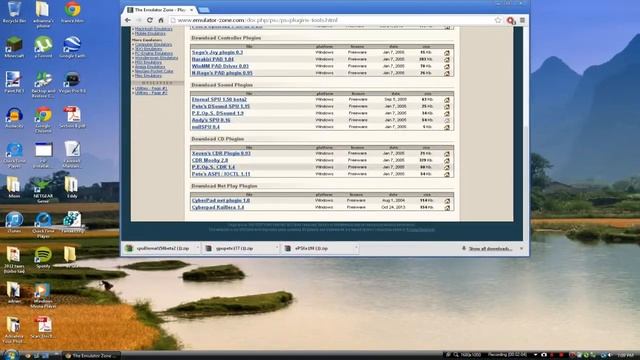The width and height of the screenshot is (640, 360).
Task: Close the downloads bar
Action: (x=521, y=248)
